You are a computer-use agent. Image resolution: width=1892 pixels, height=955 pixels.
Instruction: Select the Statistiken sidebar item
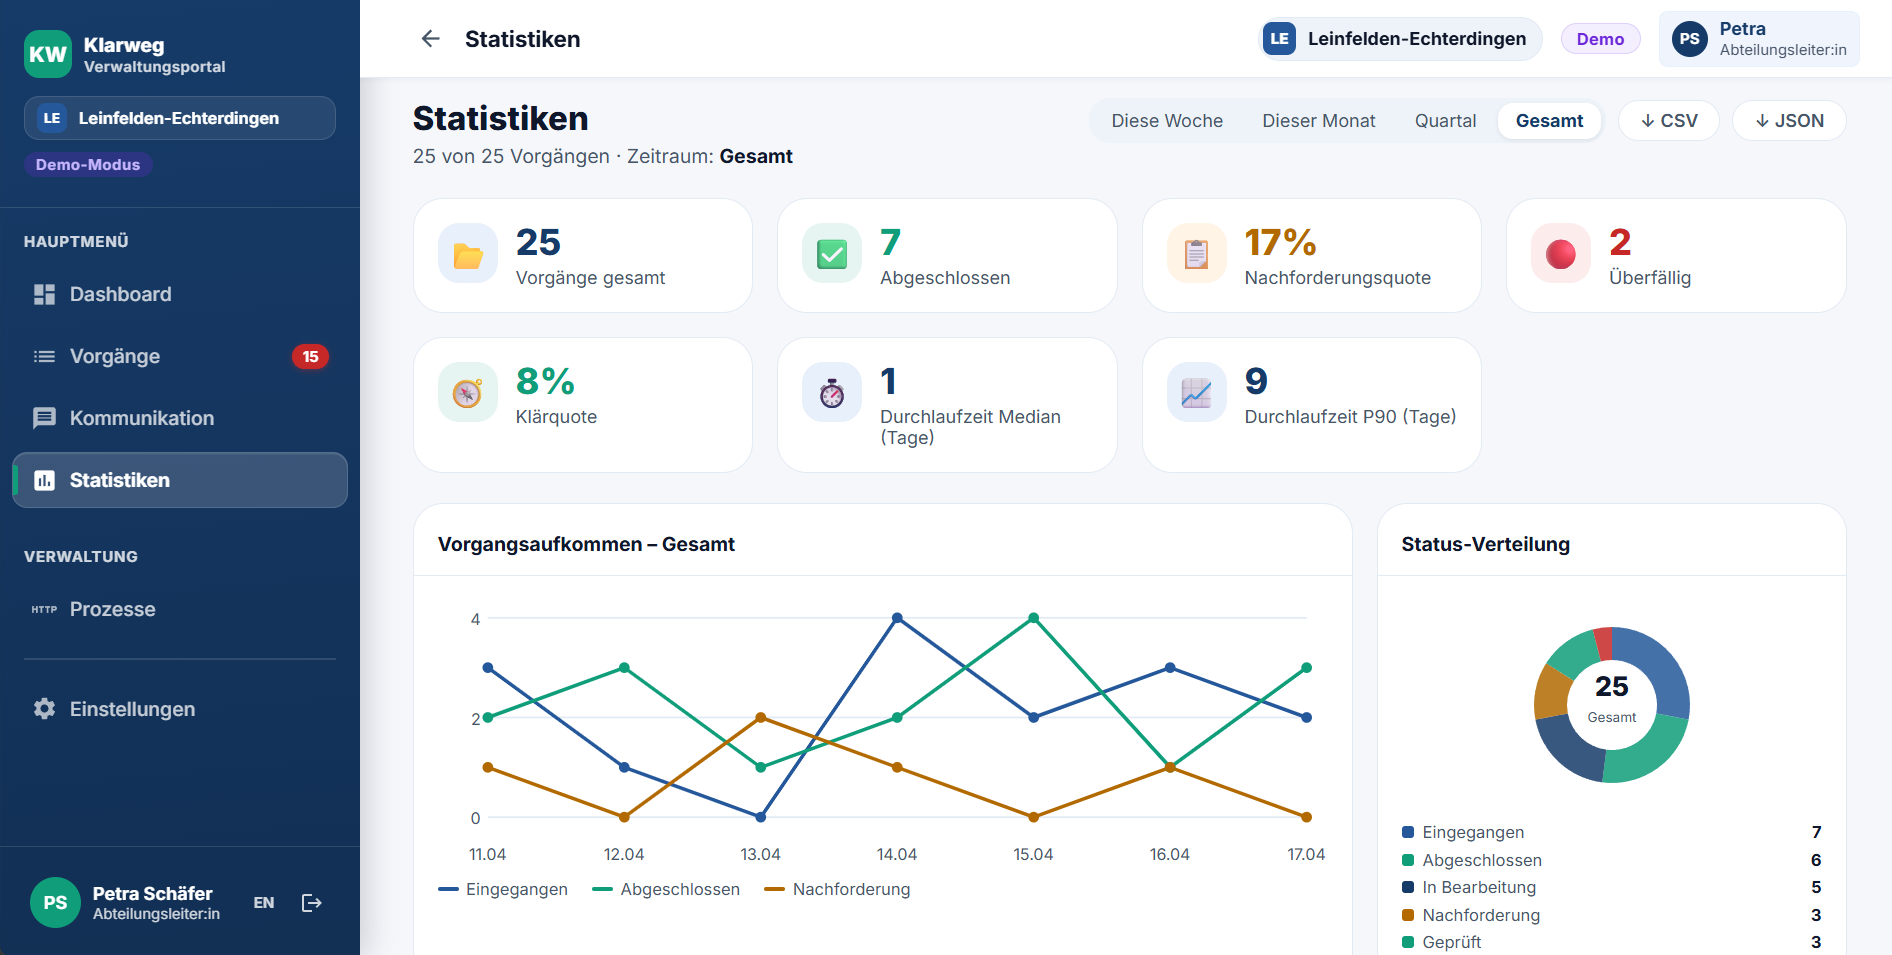(x=180, y=480)
